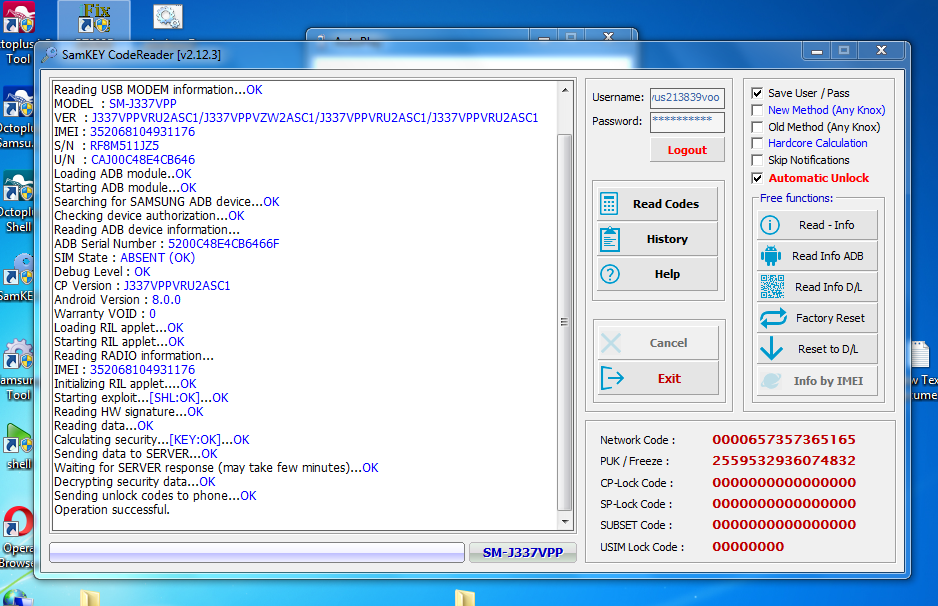The width and height of the screenshot is (938, 606).
Task: Click the Exit button
Action: (658, 378)
